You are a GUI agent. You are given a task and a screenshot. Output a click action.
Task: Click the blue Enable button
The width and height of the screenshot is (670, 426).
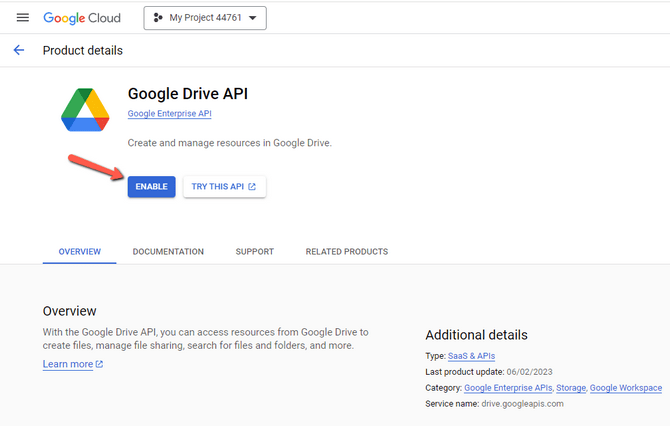[x=152, y=187]
